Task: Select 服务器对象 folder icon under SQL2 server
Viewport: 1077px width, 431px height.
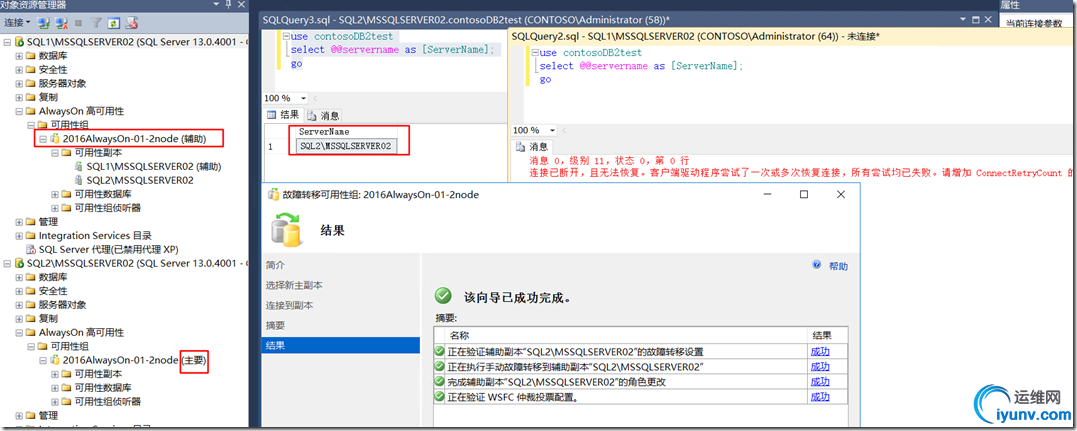Action: click(30, 305)
